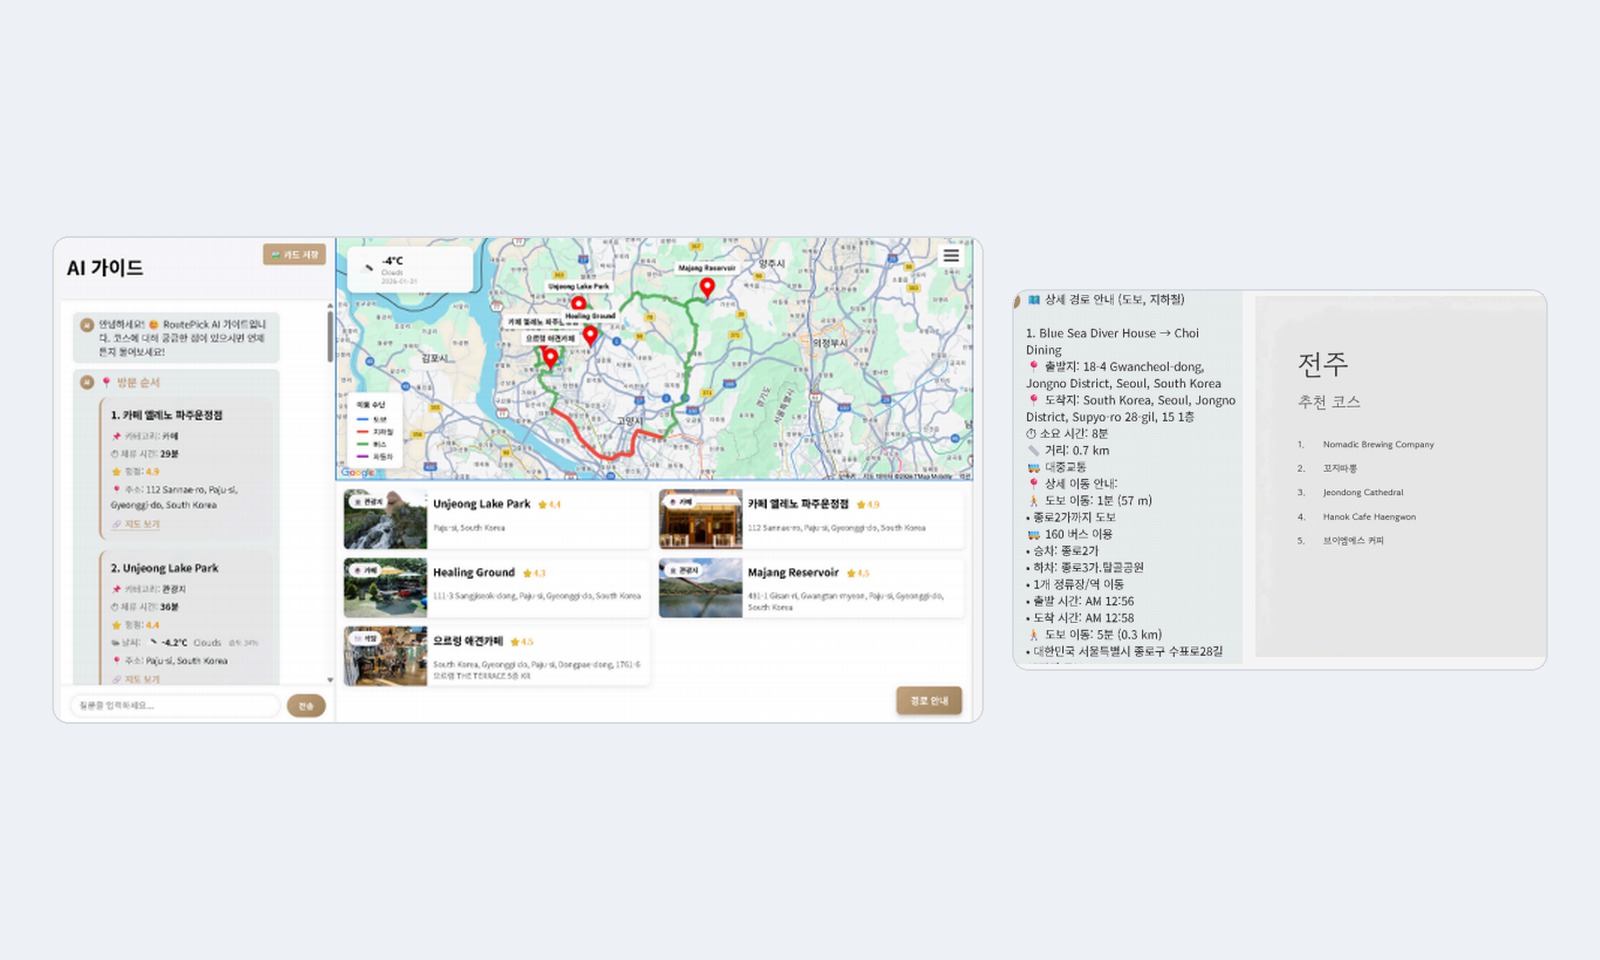Screen dimensions: 1600x960
Task: Click the red 지하철 line in the map legend
Action: tap(362, 432)
